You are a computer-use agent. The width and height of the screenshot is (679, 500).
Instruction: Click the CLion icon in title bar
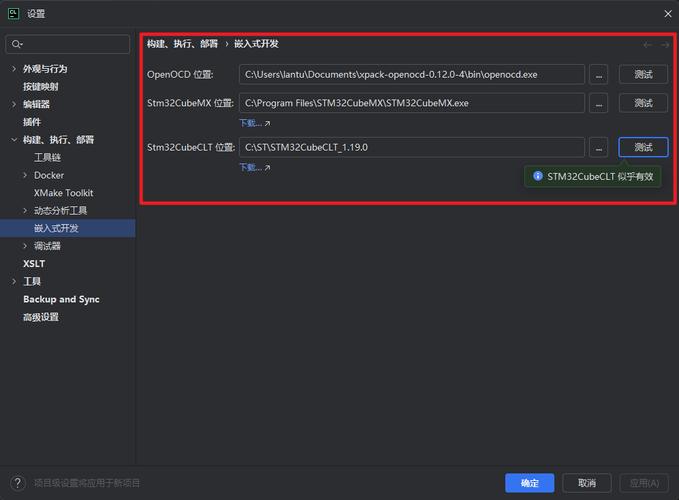click(13, 13)
